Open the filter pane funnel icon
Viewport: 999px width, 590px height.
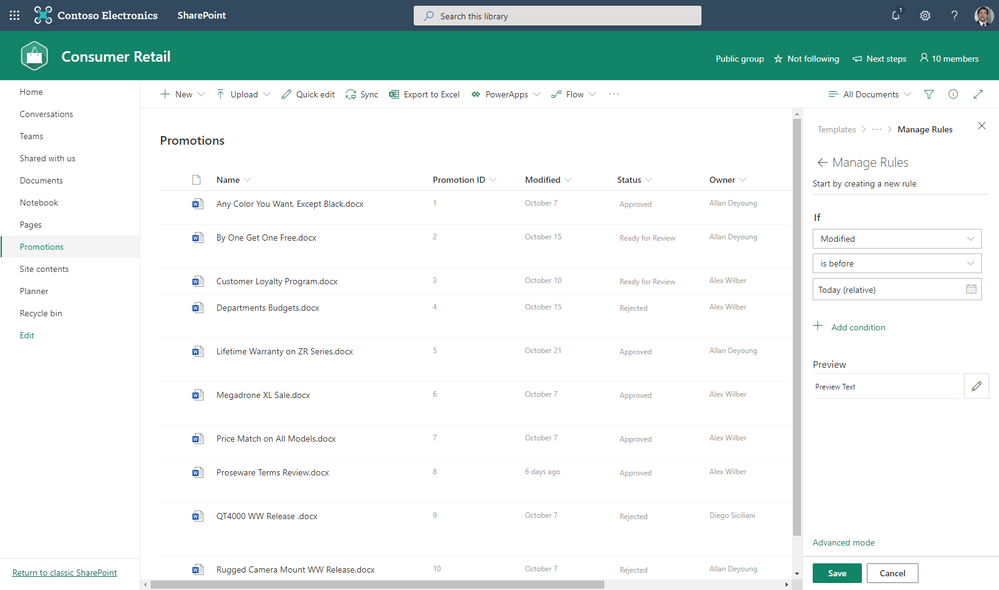(x=929, y=94)
